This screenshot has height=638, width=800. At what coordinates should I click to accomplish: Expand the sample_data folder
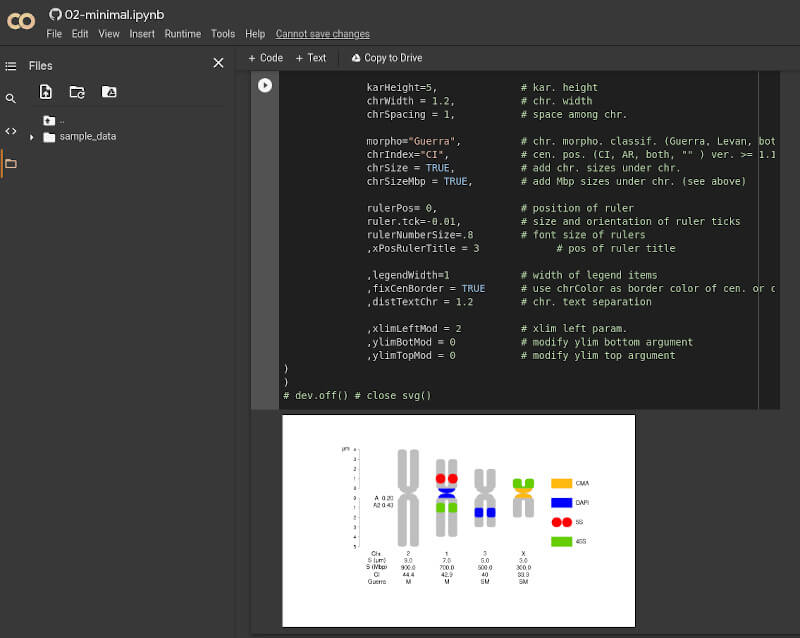(32, 137)
